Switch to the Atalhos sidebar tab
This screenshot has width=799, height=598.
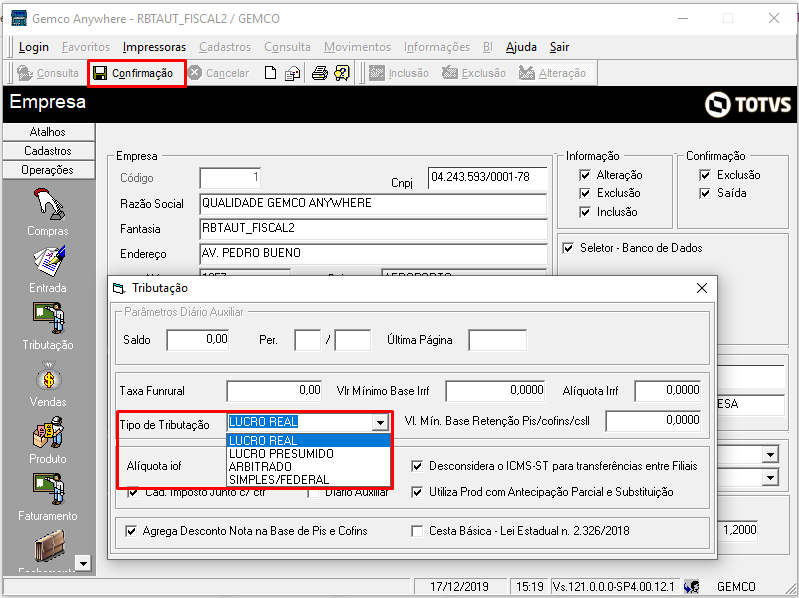click(48, 132)
